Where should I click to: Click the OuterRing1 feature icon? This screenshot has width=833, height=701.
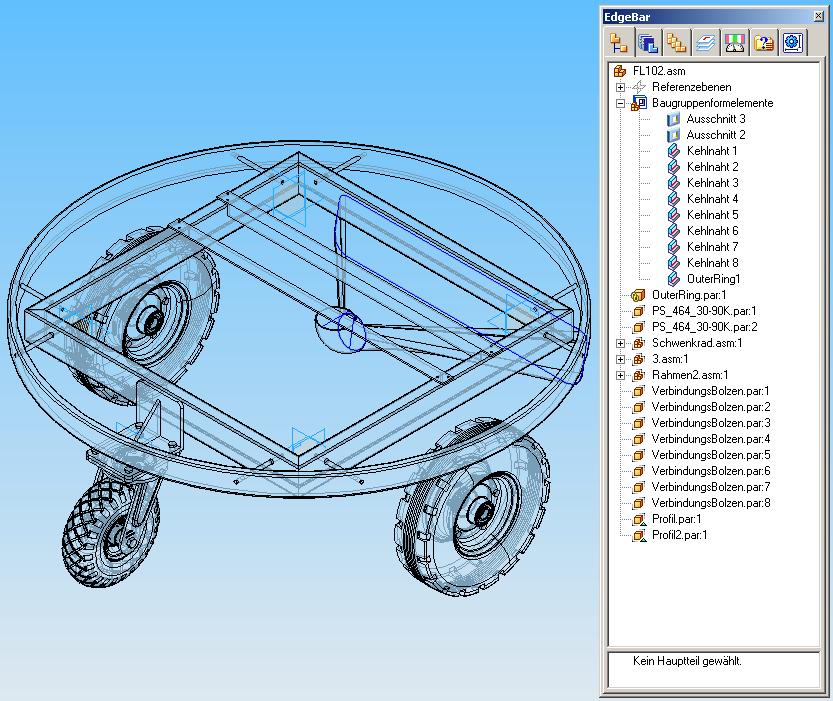pyautogui.click(x=674, y=279)
